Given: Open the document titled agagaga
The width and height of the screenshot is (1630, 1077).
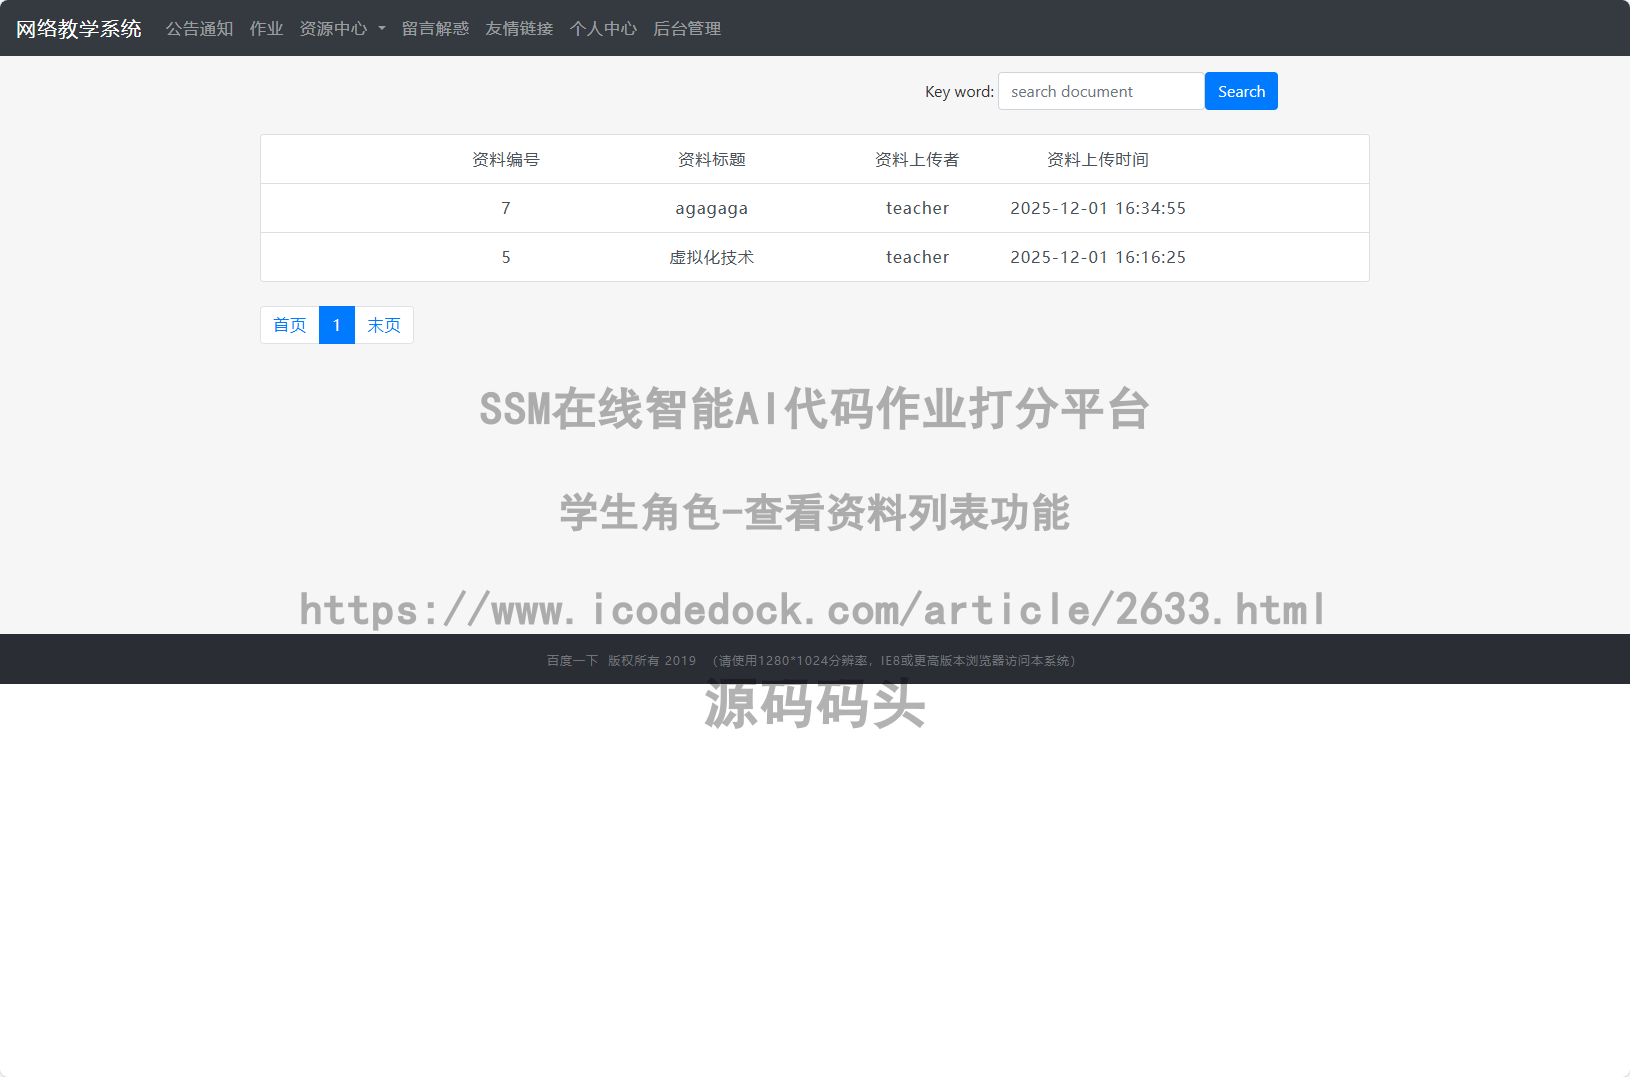Looking at the screenshot, I should click(711, 208).
